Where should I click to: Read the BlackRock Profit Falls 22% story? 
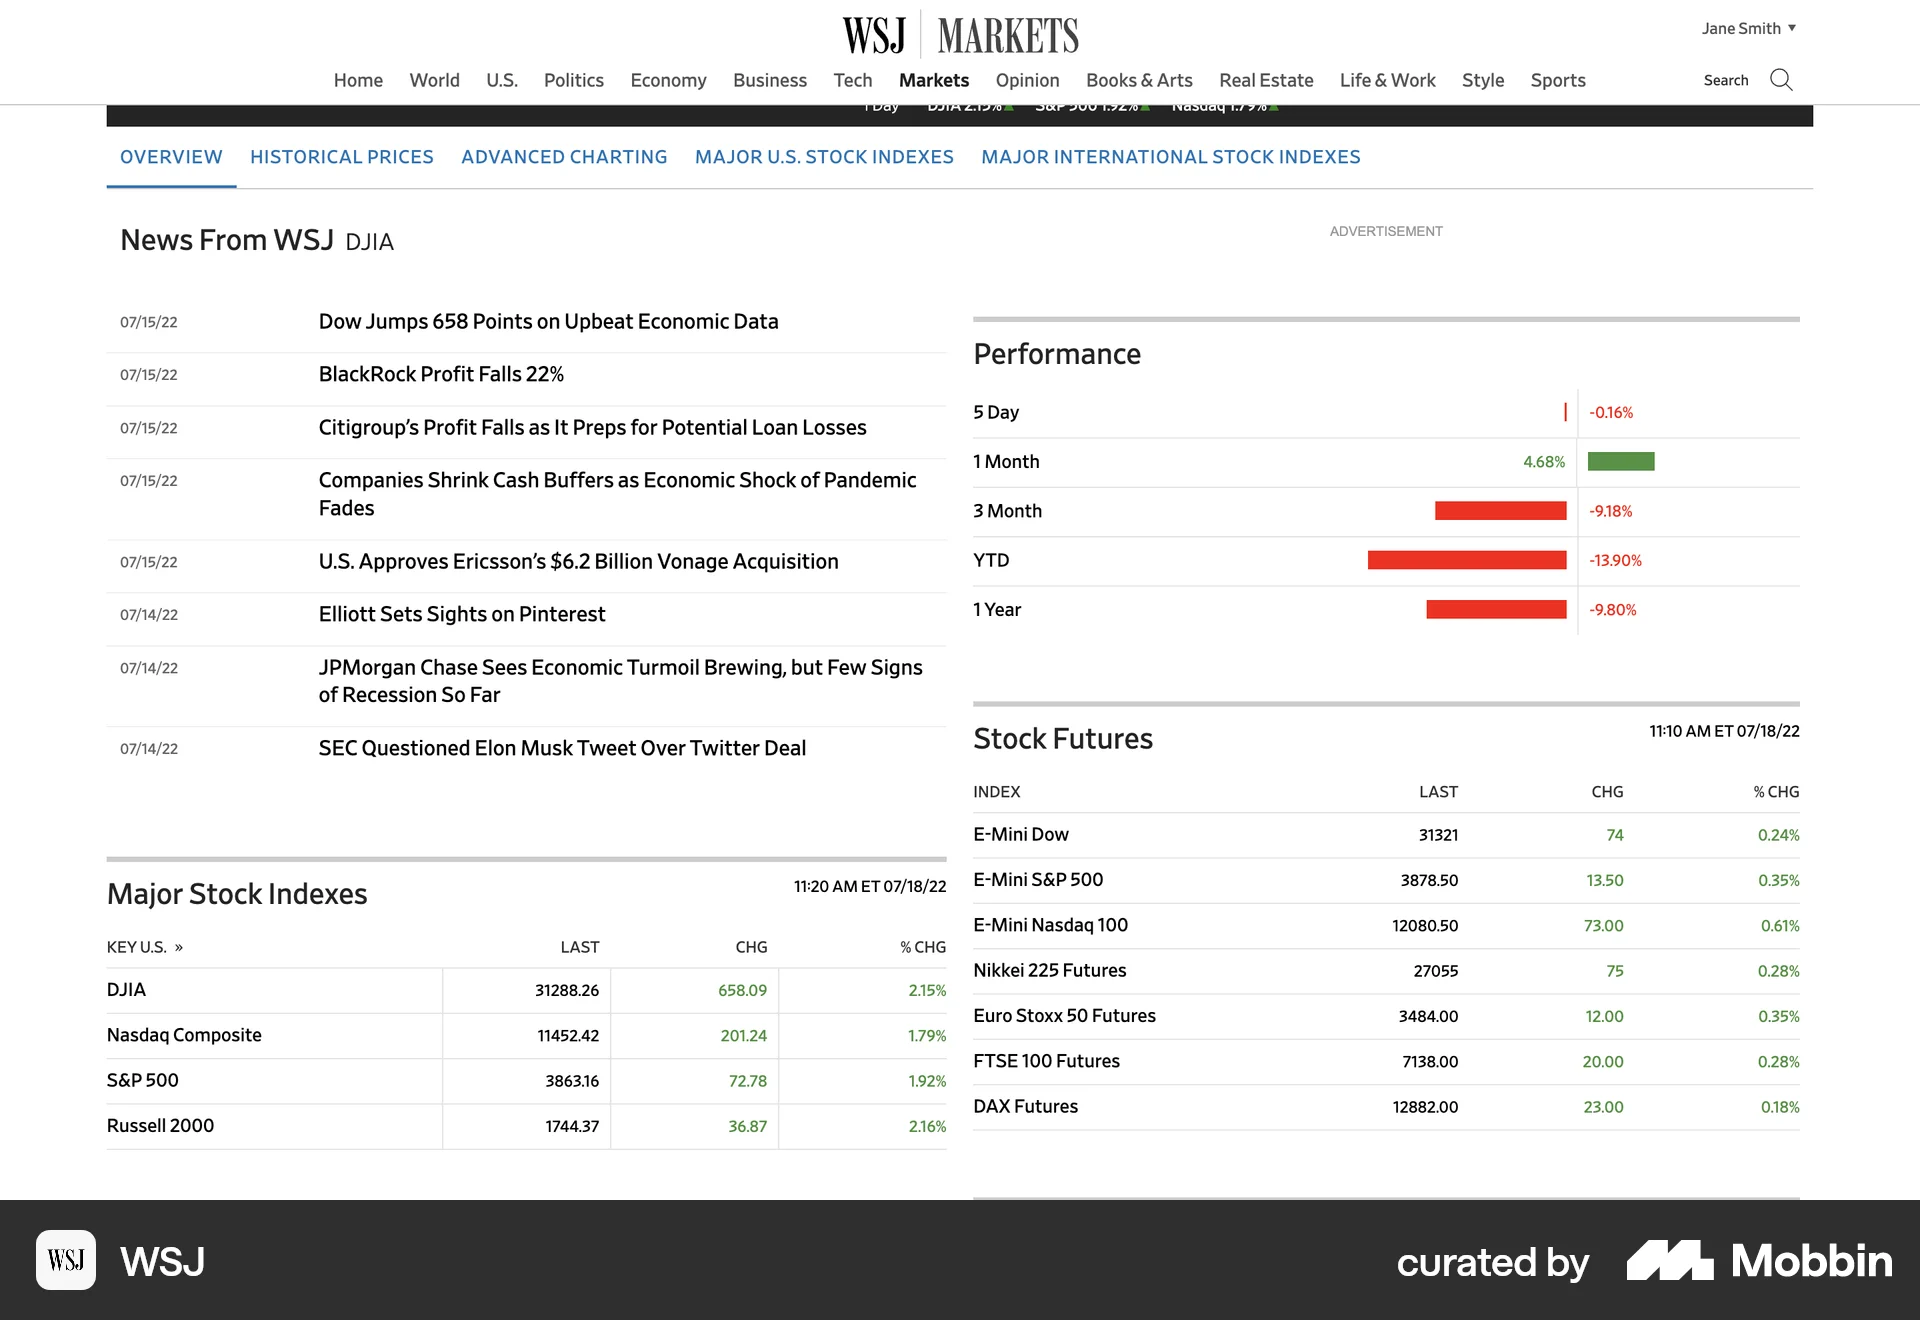[x=440, y=374]
